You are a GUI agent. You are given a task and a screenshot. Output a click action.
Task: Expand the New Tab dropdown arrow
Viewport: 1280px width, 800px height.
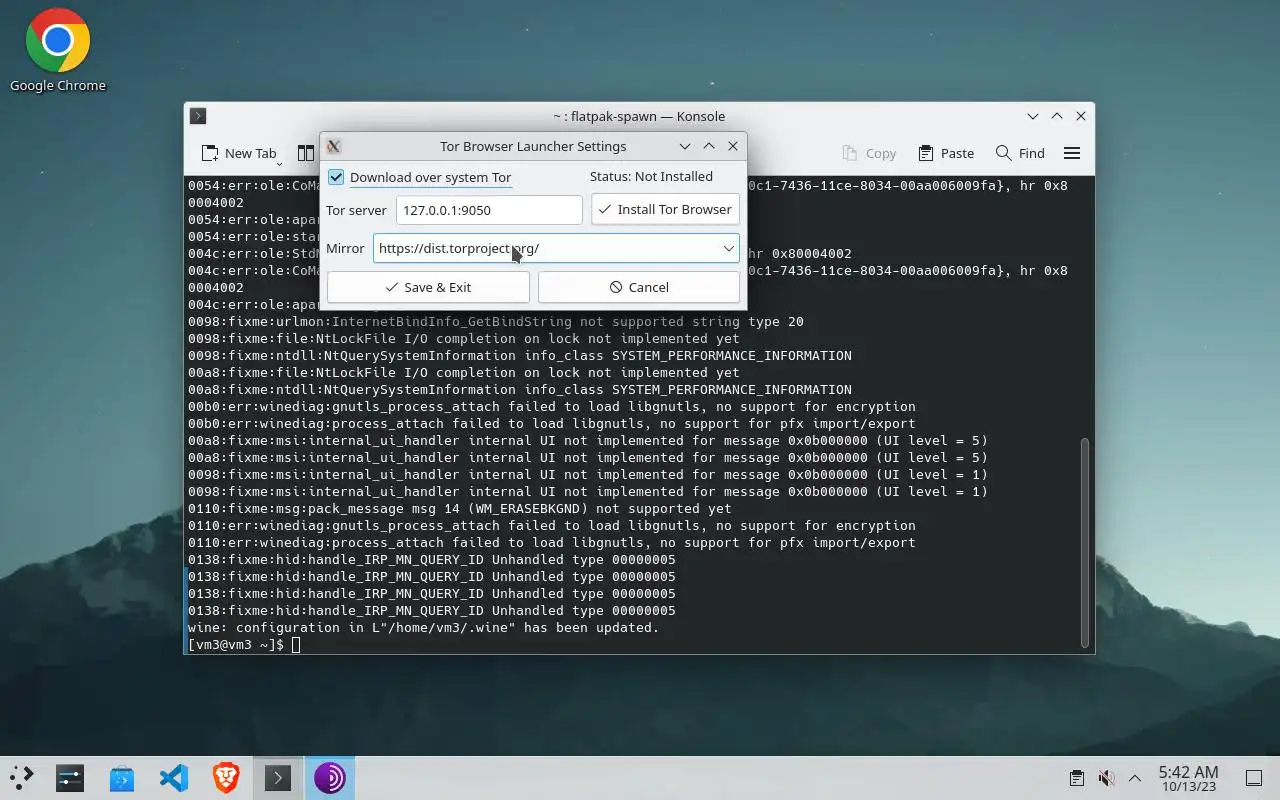[279, 161]
